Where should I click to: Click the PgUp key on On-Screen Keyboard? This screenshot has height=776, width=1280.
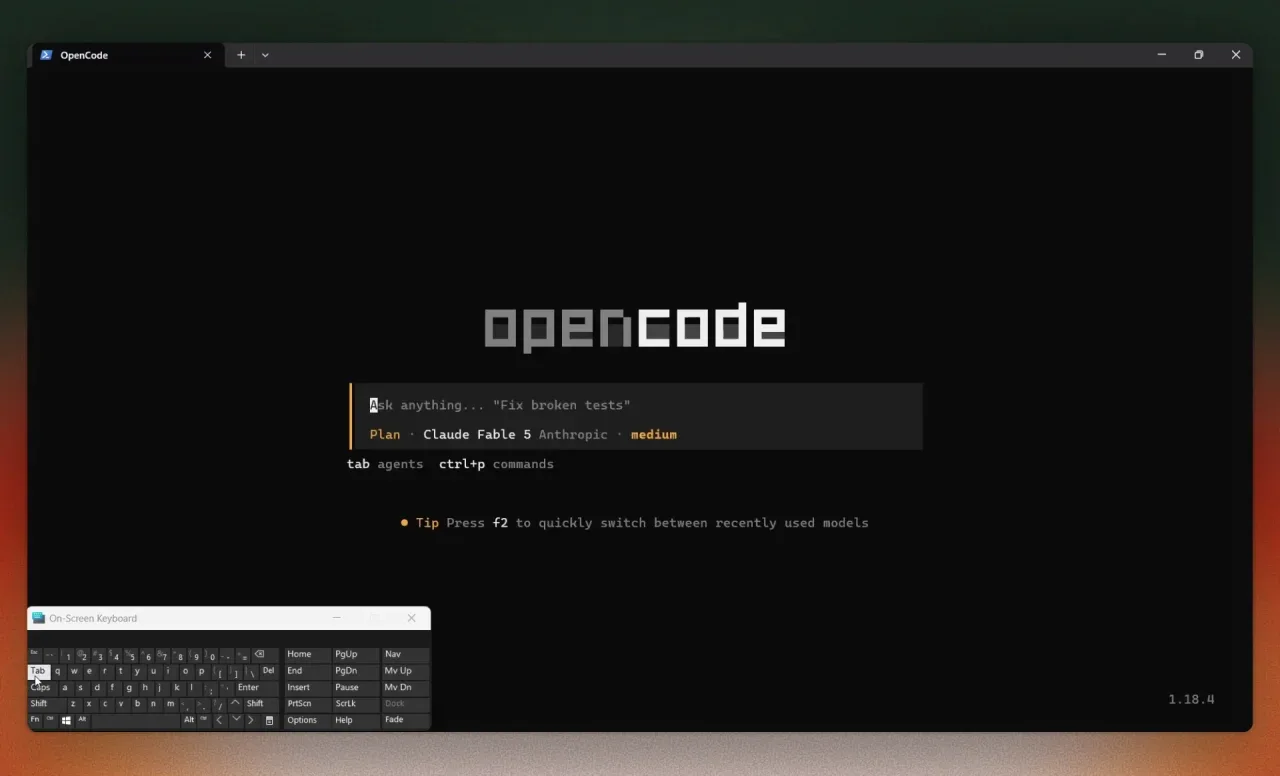click(x=355, y=655)
